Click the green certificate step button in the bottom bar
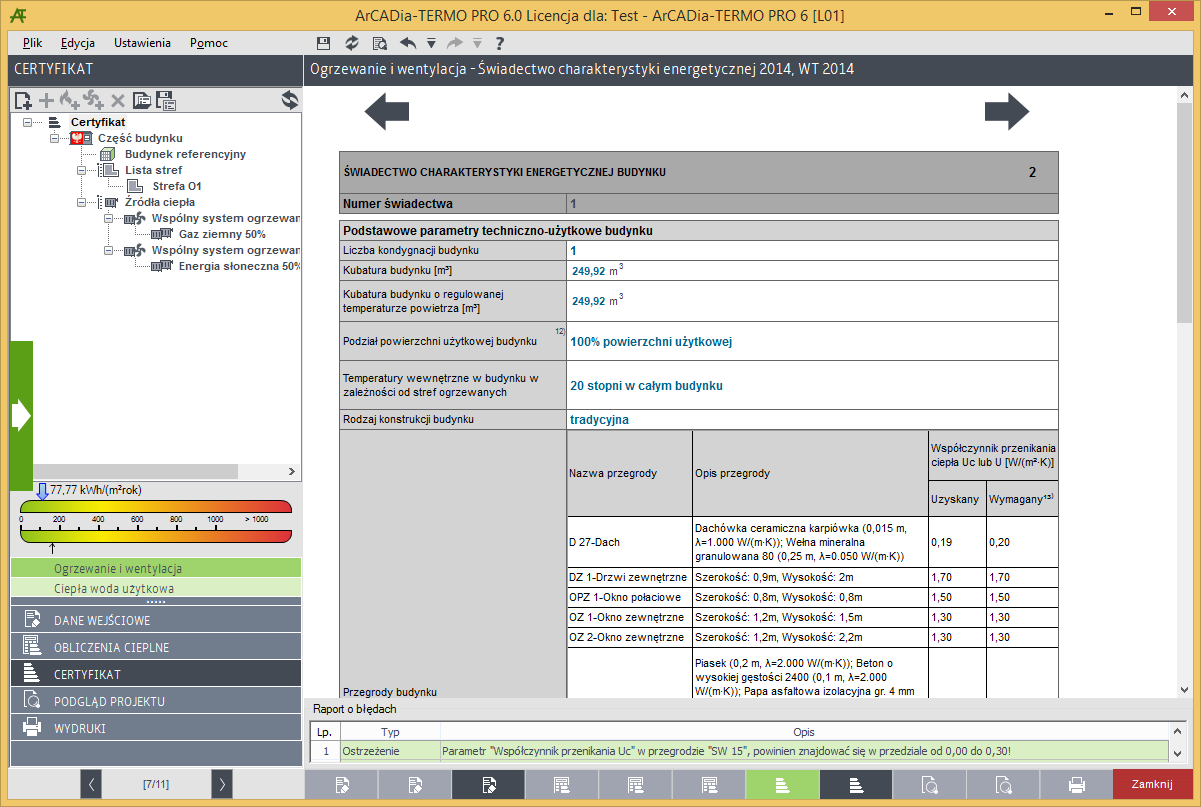This screenshot has width=1201, height=807. coord(784,785)
